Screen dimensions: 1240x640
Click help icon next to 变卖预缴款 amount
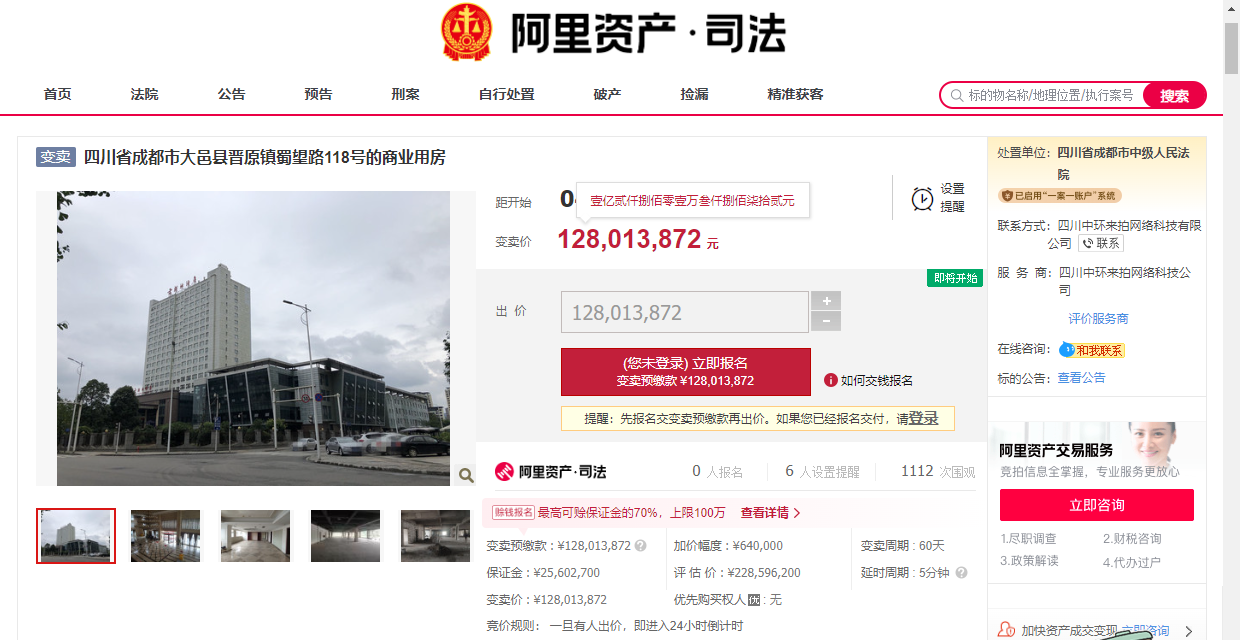coord(641,546)
